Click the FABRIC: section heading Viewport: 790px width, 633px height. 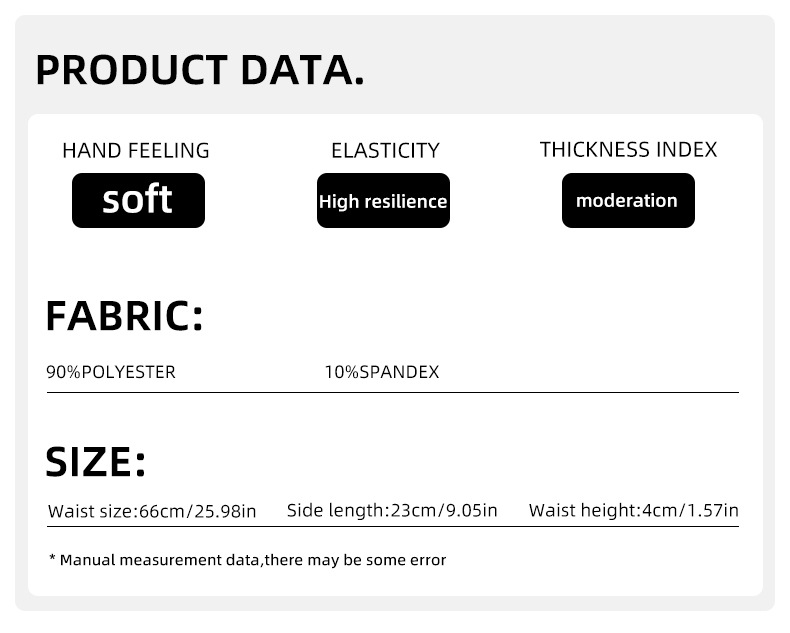124,317
